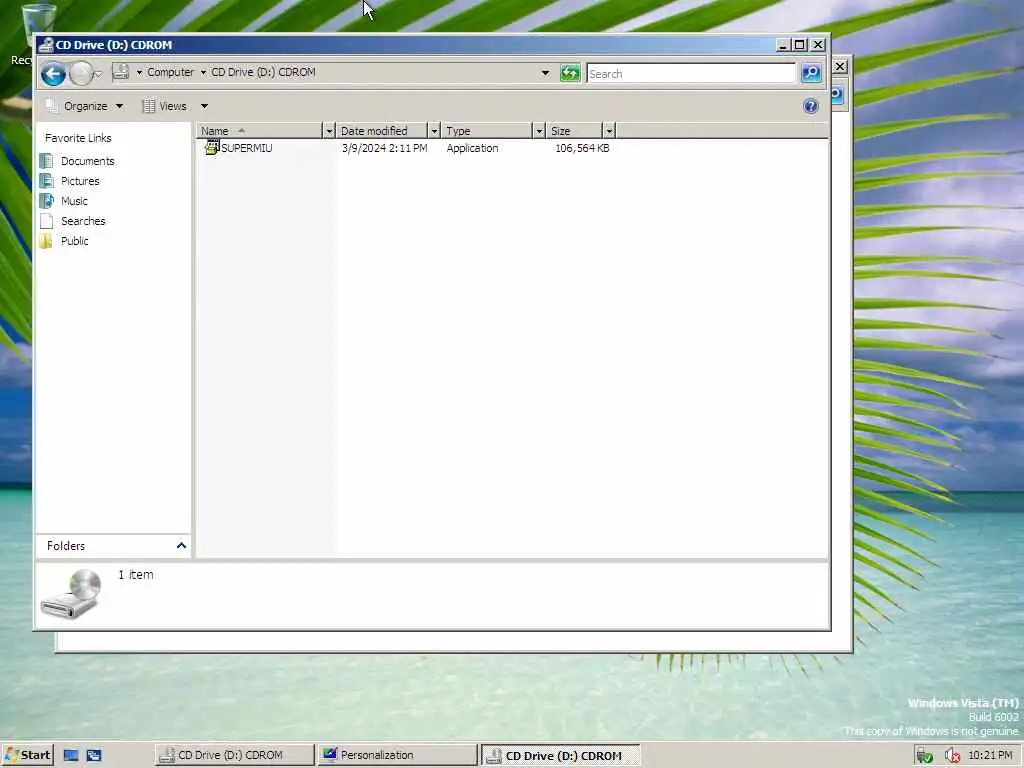
Task: Expand the arrow before Computer breadcrumb
Action: (139, 72)
